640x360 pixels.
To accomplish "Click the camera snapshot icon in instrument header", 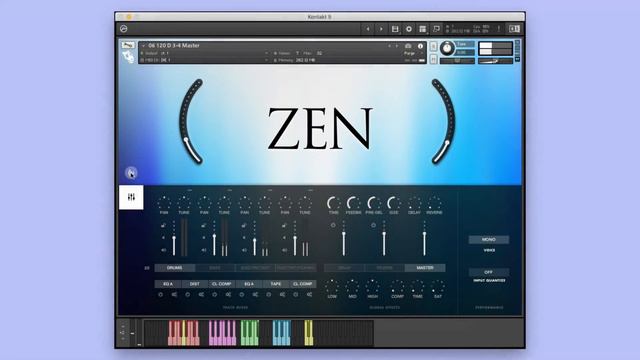I will click(x=408, y=46).
